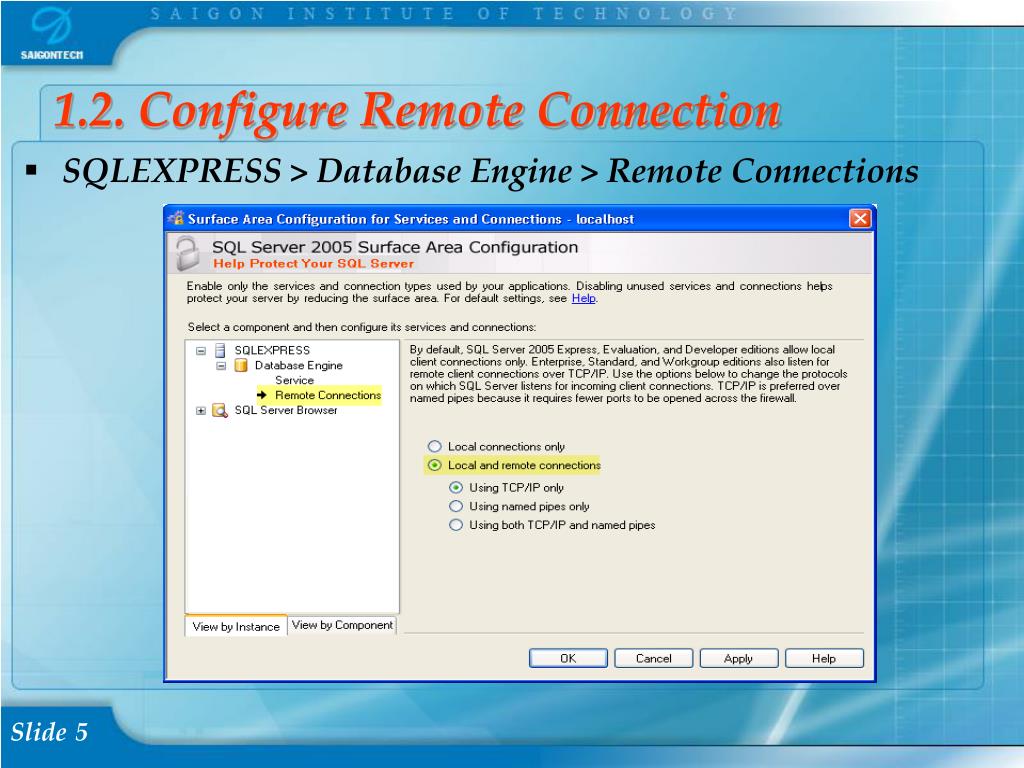
Task: Click the Apply button
Action: click(739, 658)
